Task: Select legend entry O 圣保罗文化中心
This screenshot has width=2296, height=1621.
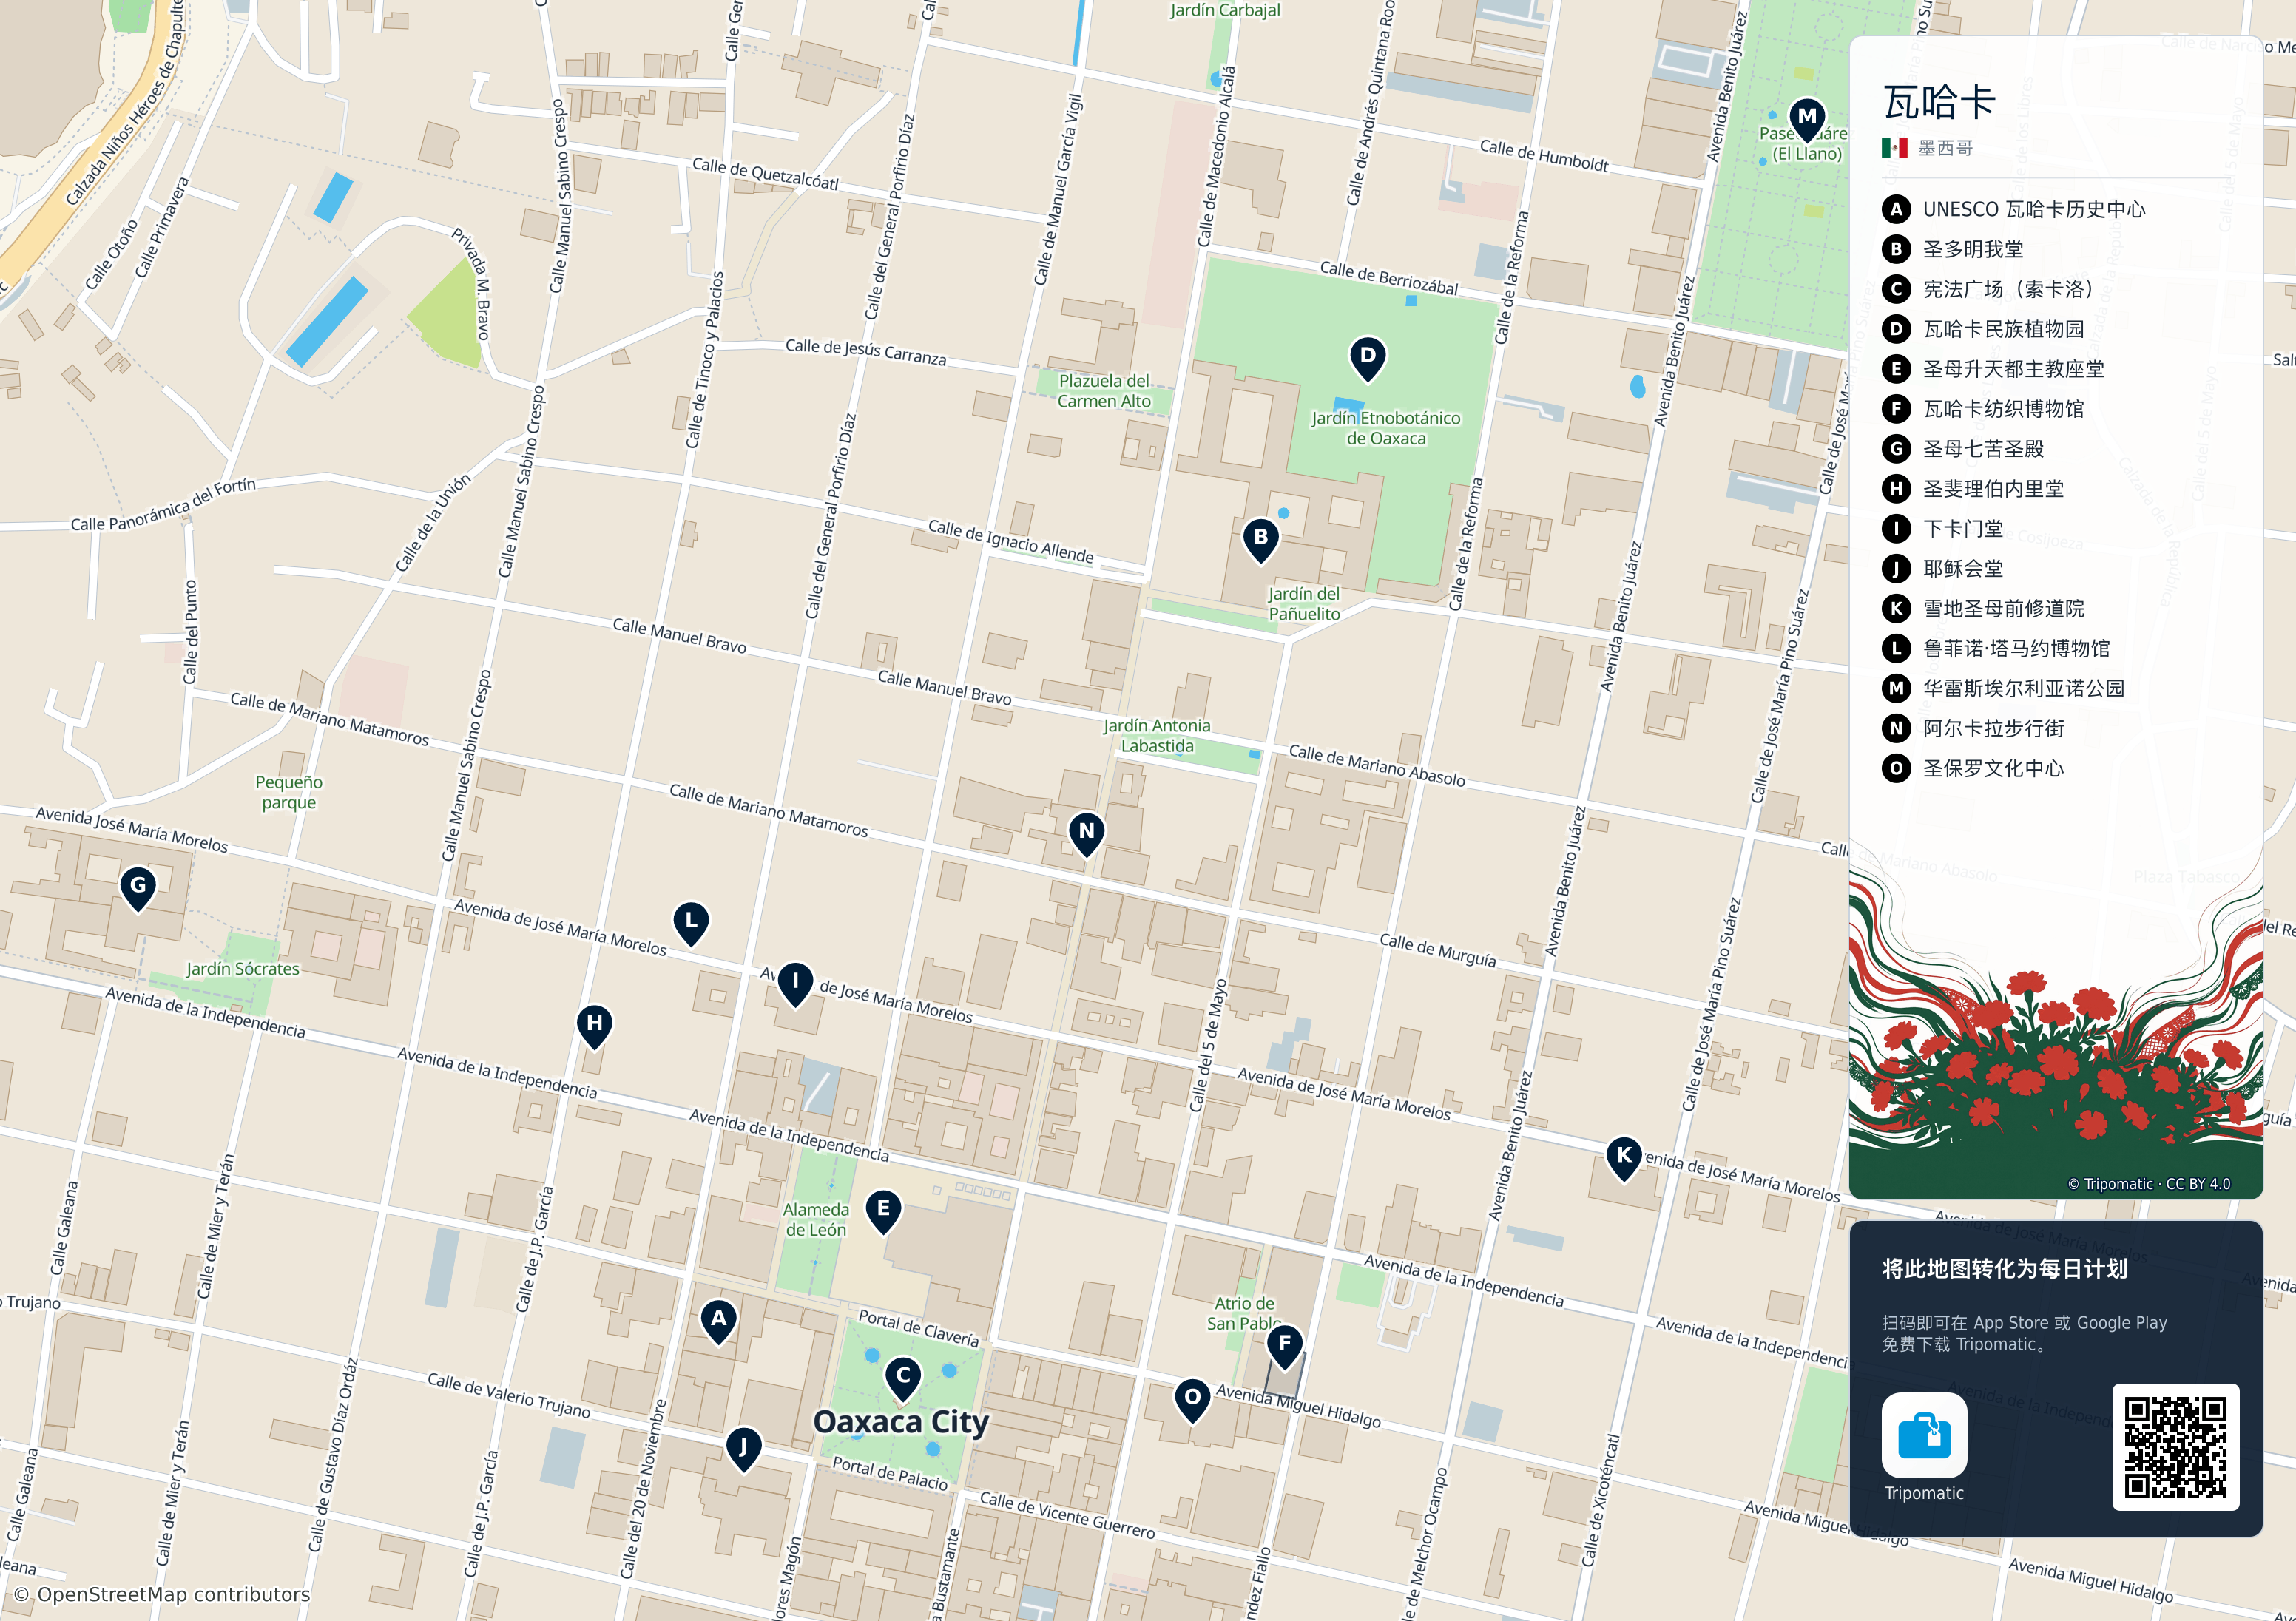Action: [1973, 768]
